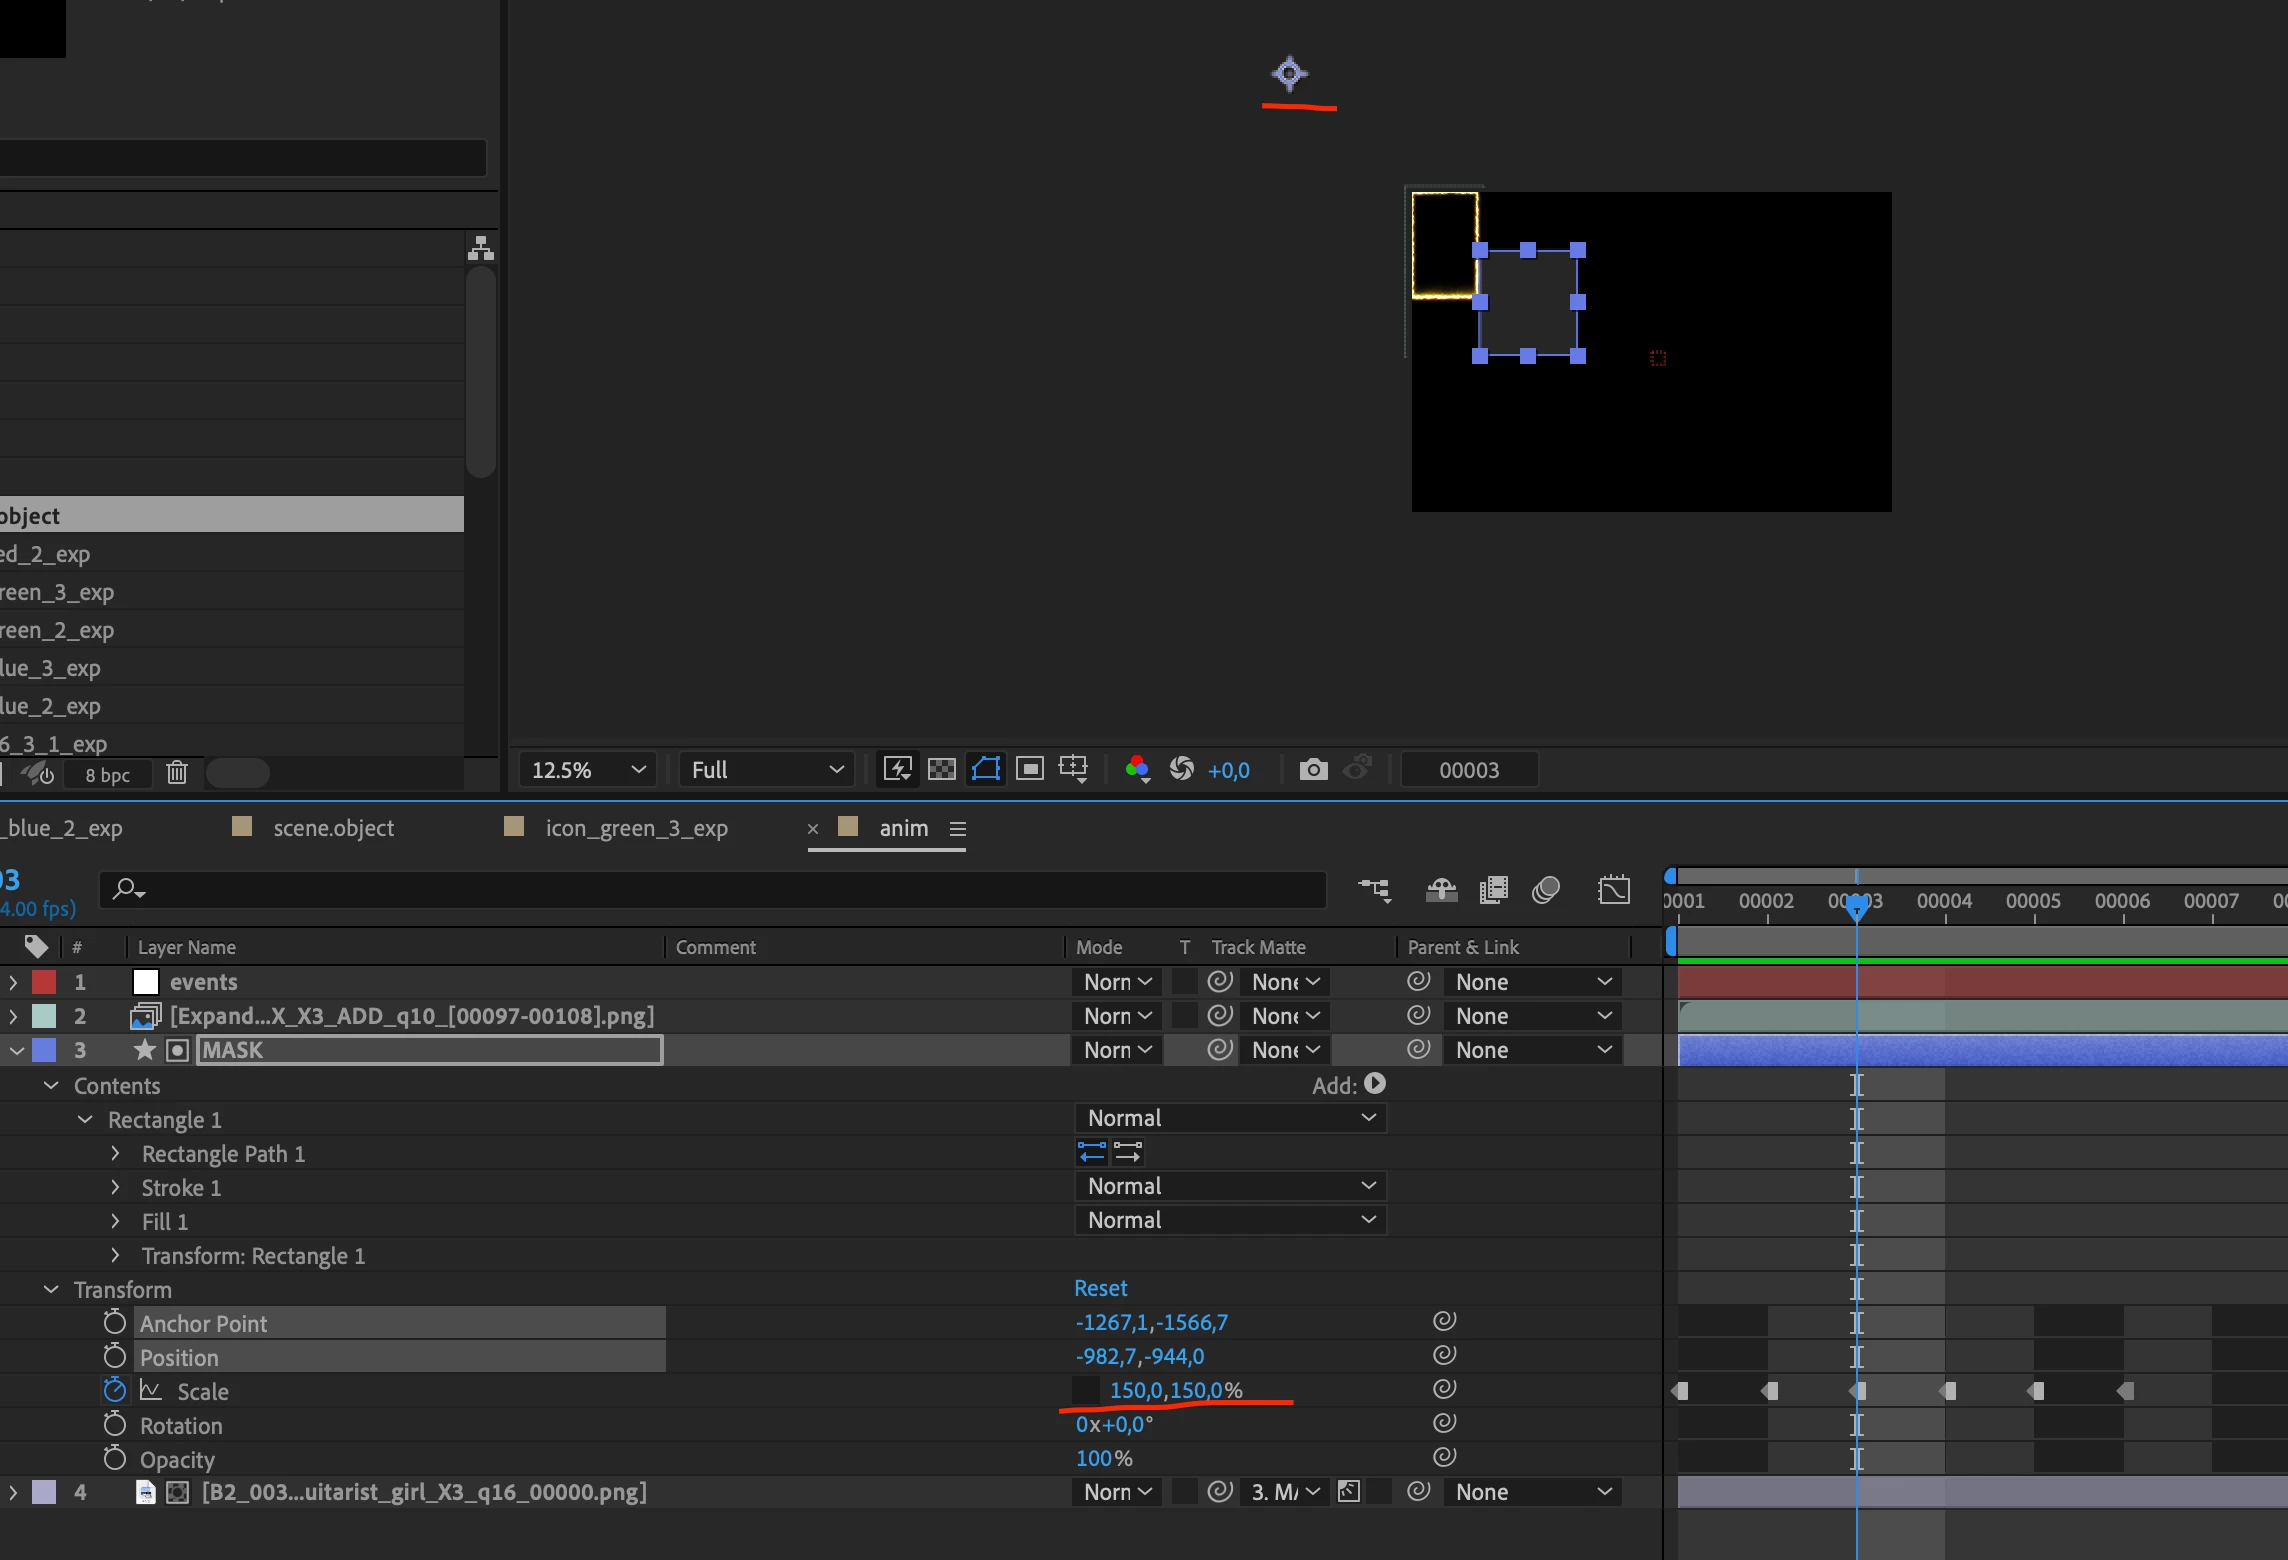Reset exposure with the aperture icon
Image resolution: width=2288 pixels, height=1560 pixels.
[x=1181, y=769]
